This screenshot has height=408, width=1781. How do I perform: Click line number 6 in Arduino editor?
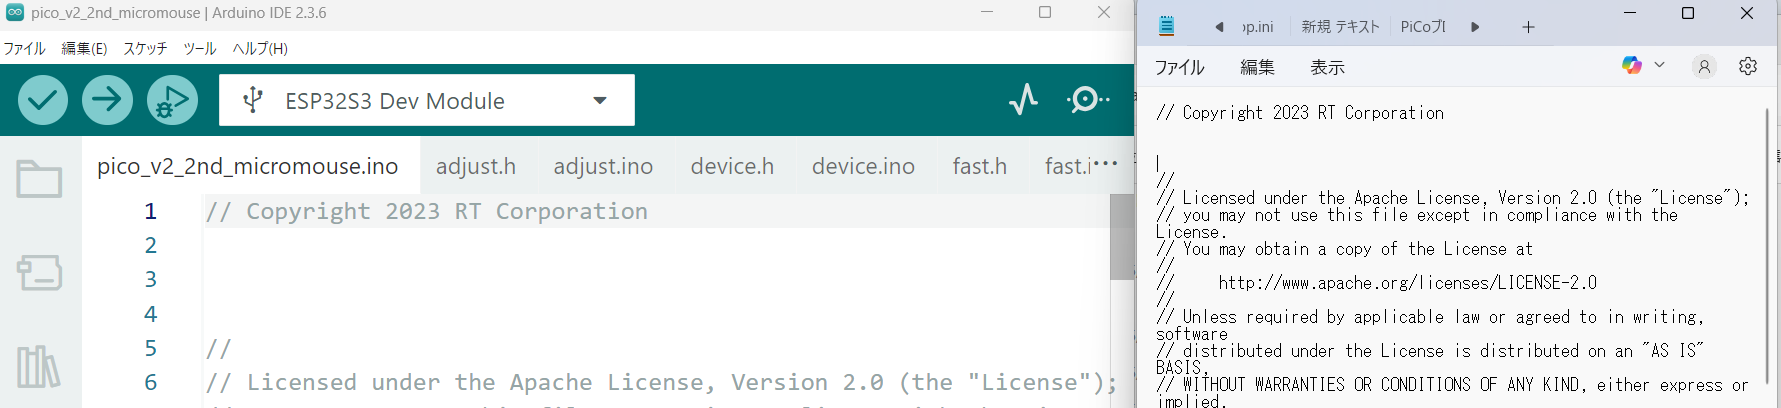(x=150, y=382)
